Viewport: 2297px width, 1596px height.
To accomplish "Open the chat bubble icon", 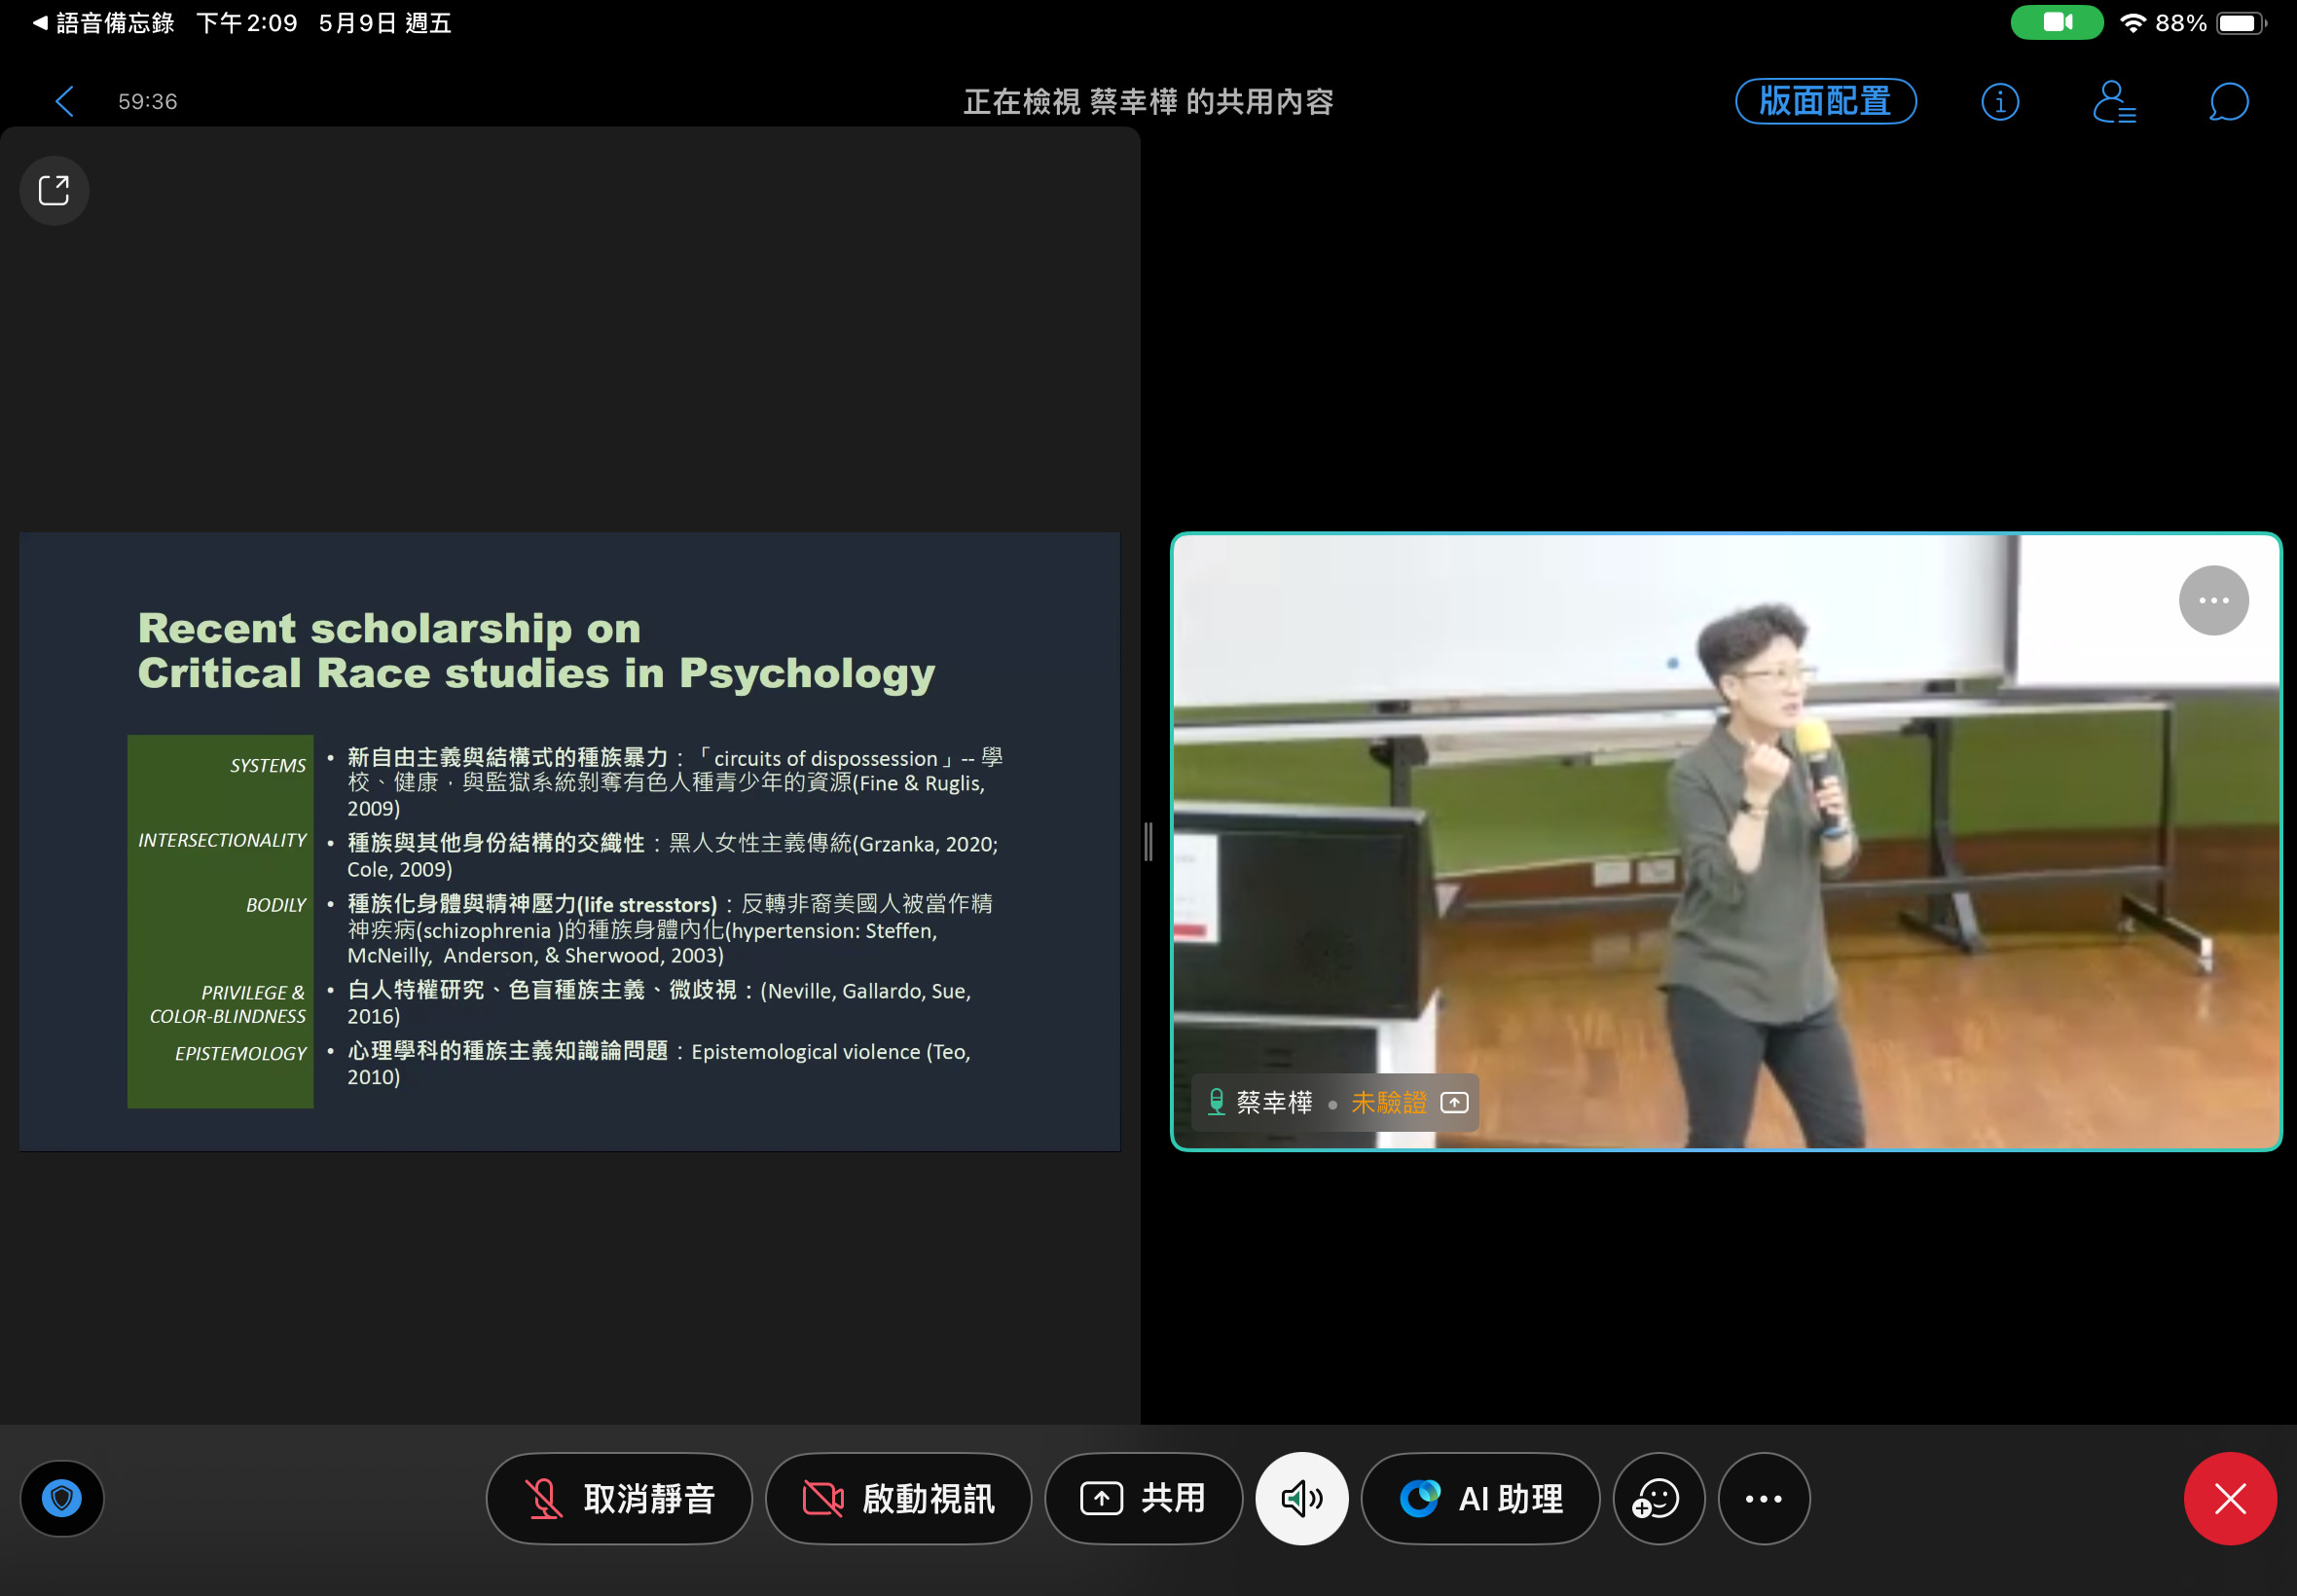I will click(x=2228, y=102).
